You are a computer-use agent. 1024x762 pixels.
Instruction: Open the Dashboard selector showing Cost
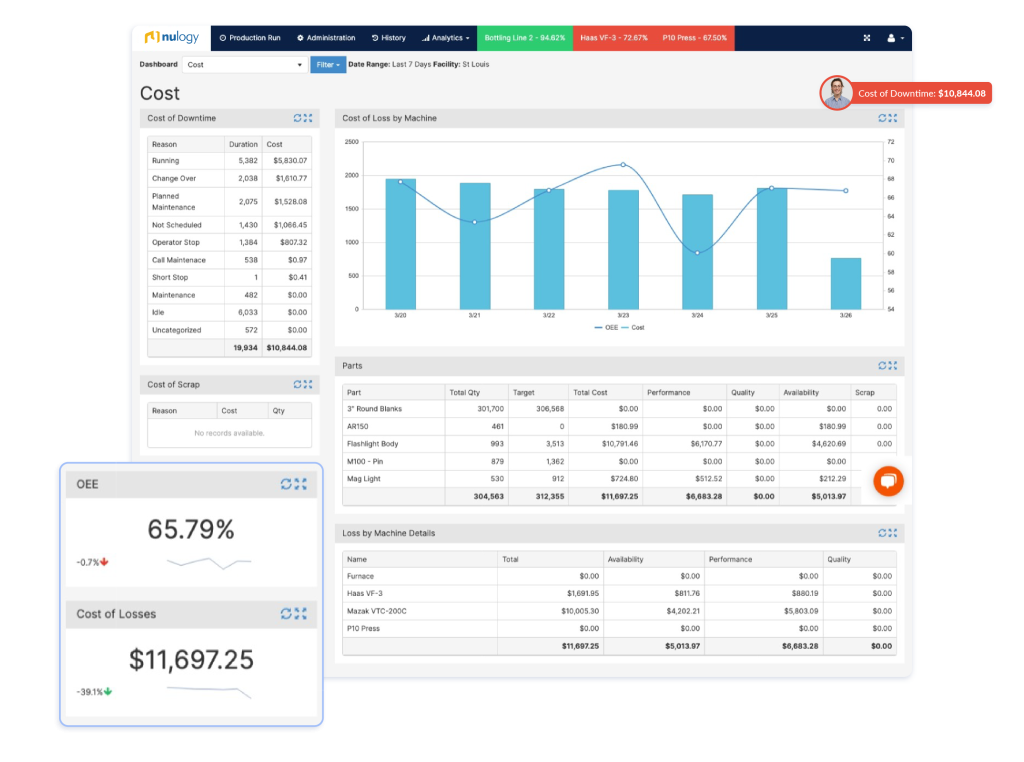245,65
